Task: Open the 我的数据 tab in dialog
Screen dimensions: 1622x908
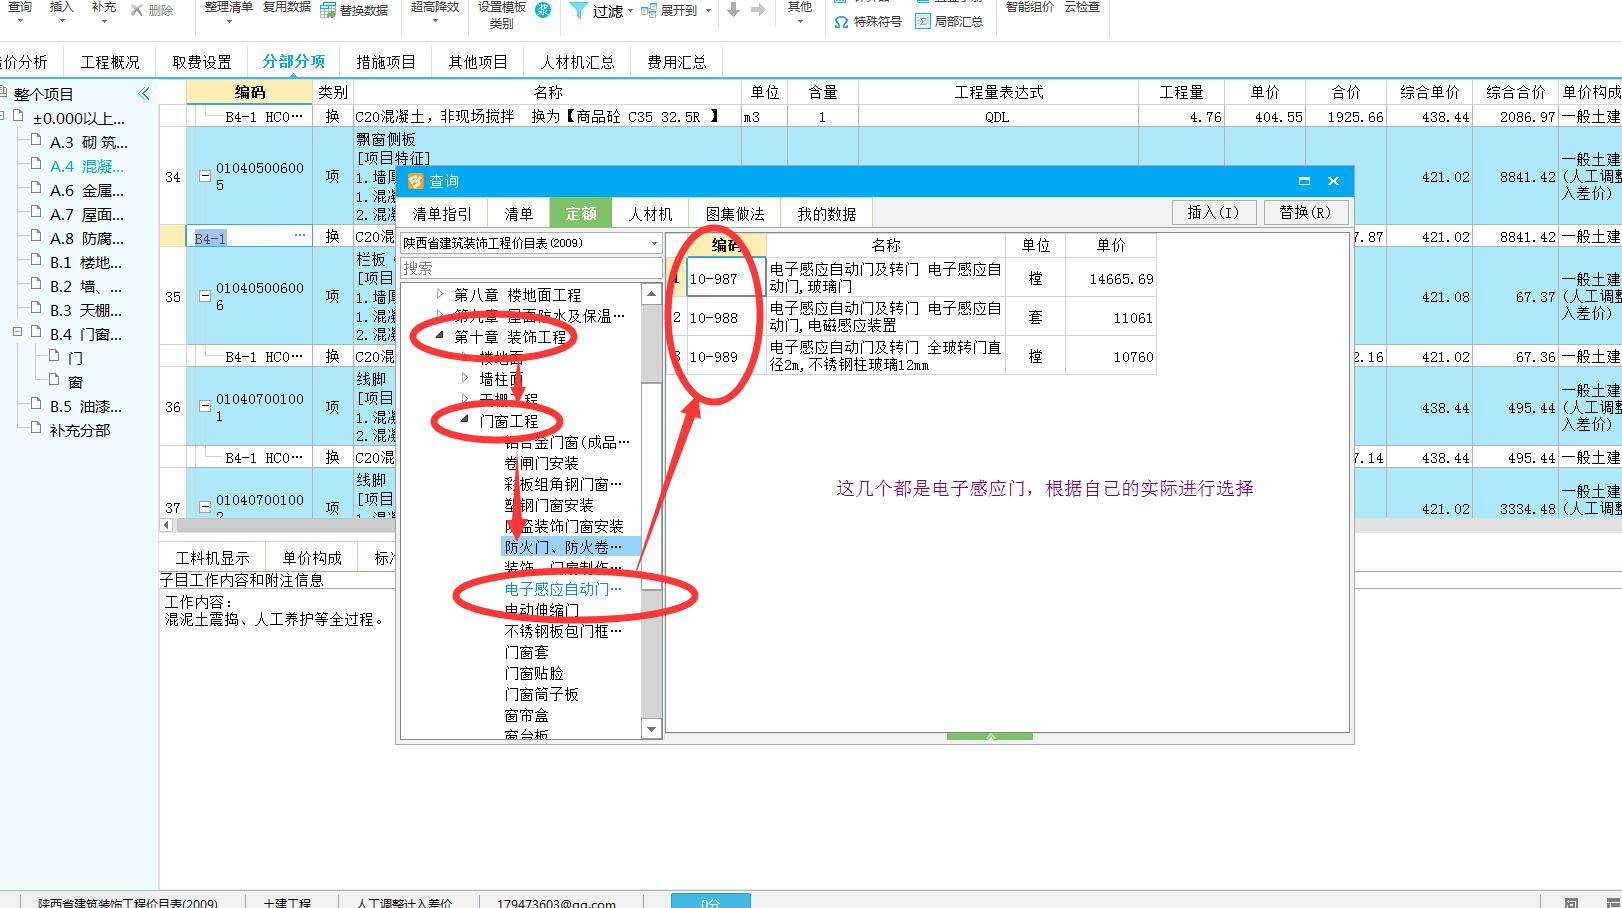Action: [827, 214]
